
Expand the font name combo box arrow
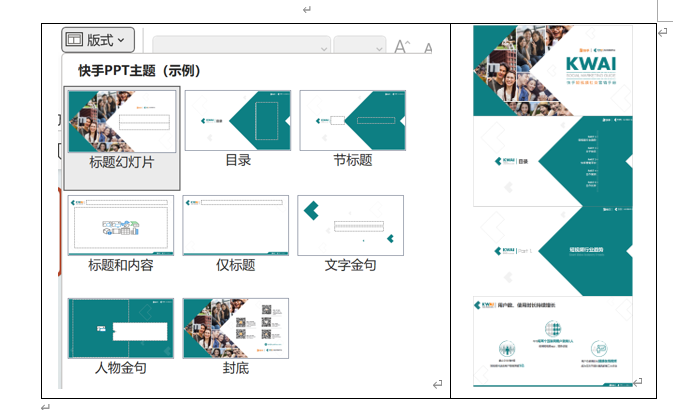tap(324, 49)
